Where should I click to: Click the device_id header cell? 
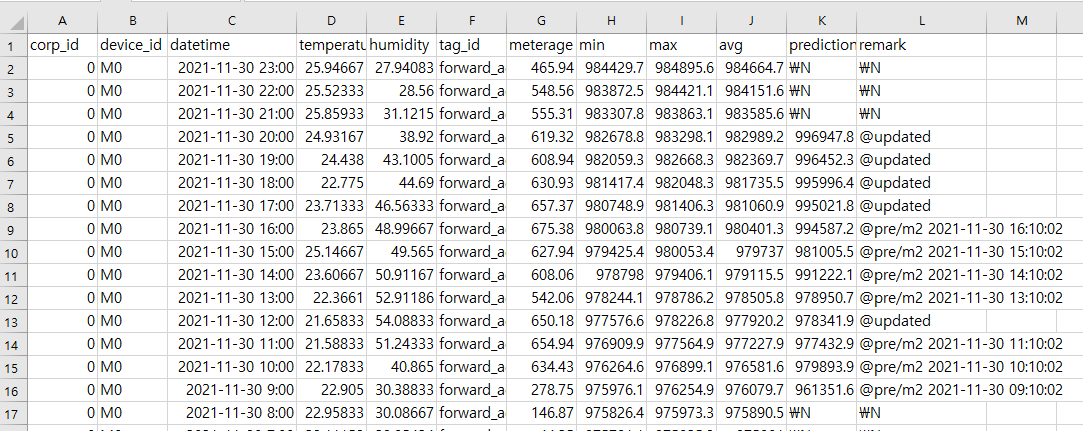133,45
